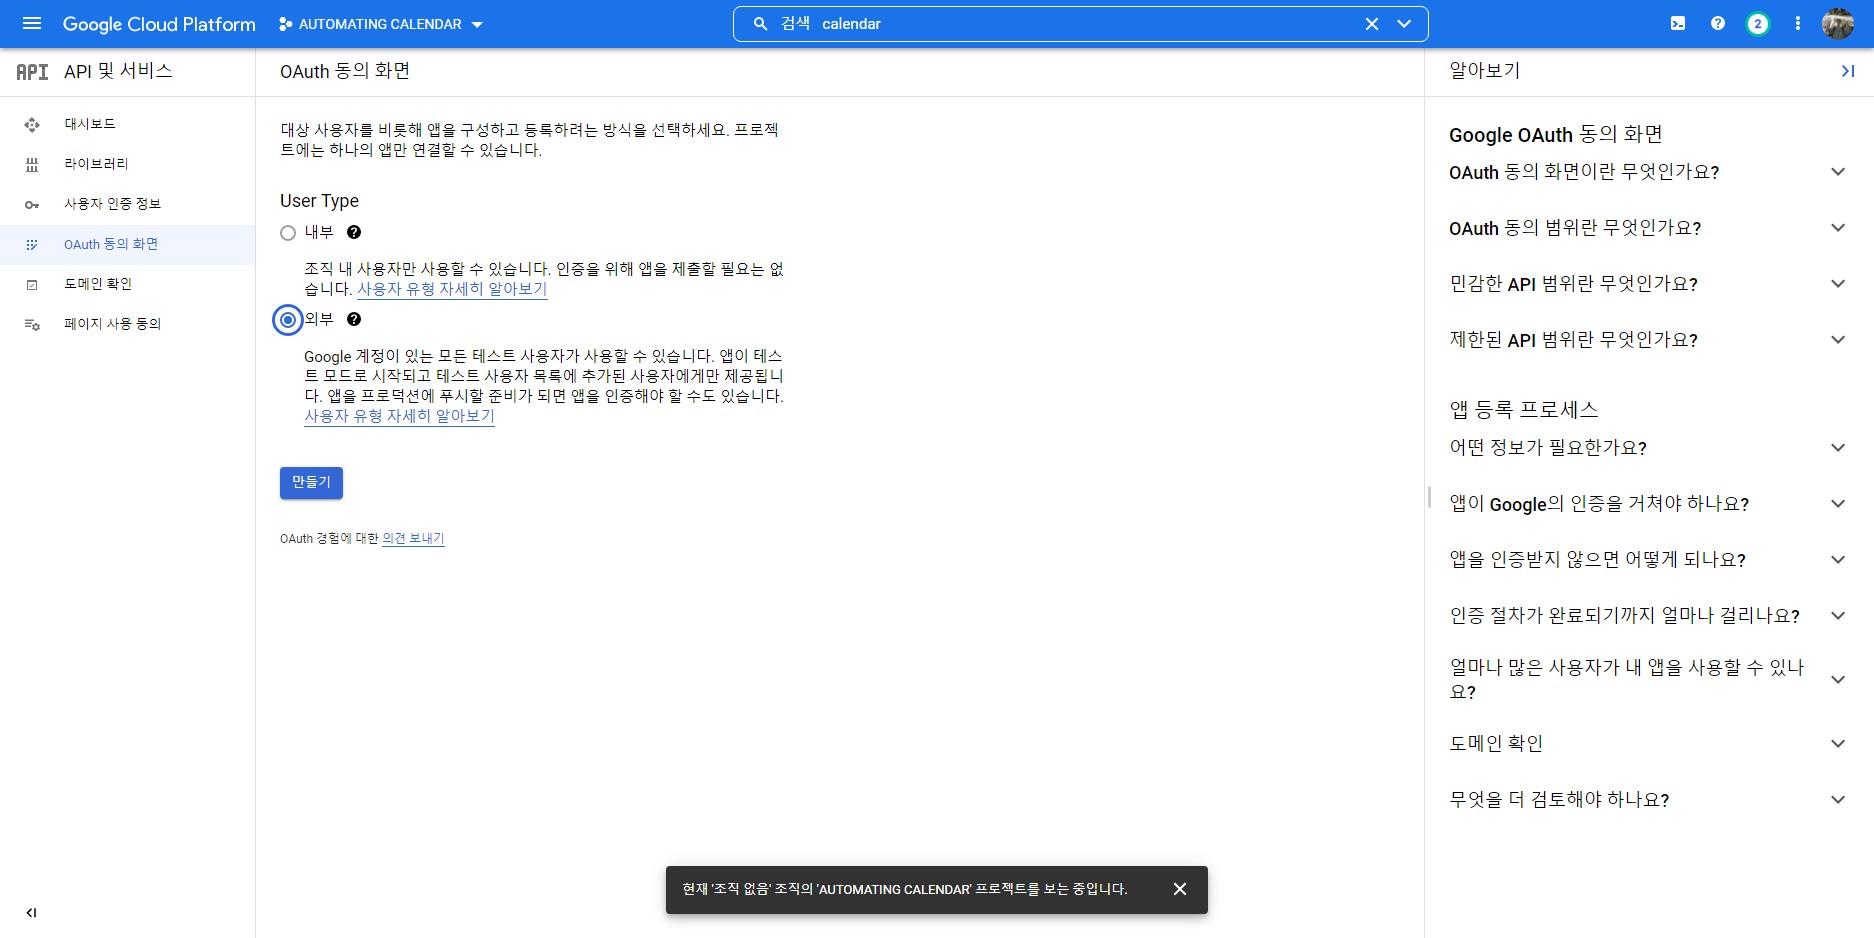Image resolution: width=1874 pixels, height=938 pixels.
Task: Click the help panel resize handle
Action: (x=1429, y=497)
